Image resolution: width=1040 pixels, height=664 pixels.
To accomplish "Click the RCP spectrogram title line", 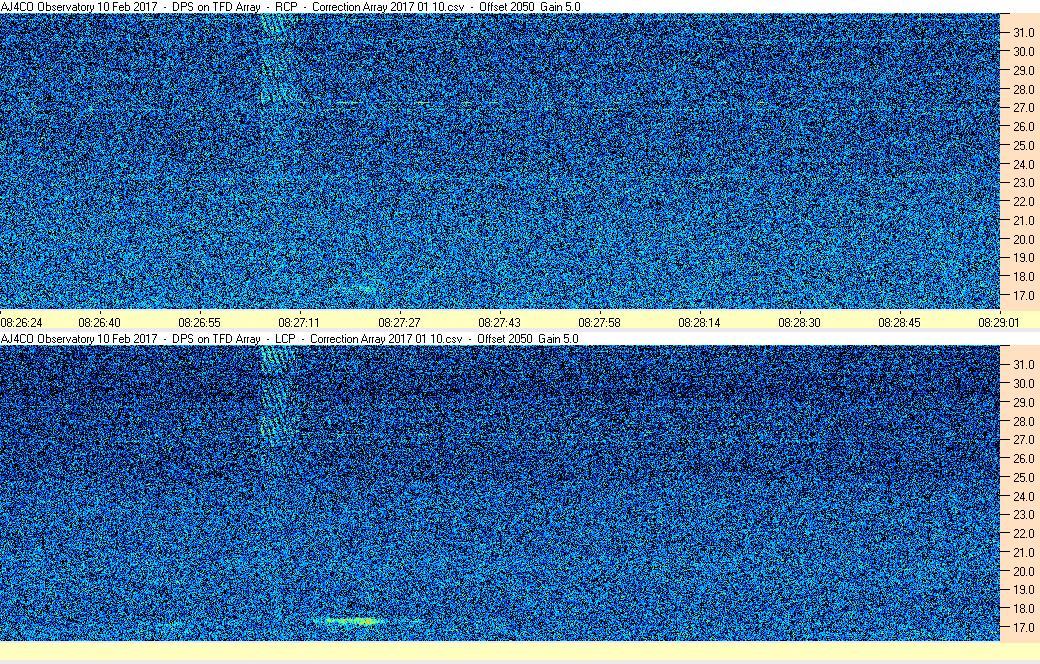I will tap(291, 7).
